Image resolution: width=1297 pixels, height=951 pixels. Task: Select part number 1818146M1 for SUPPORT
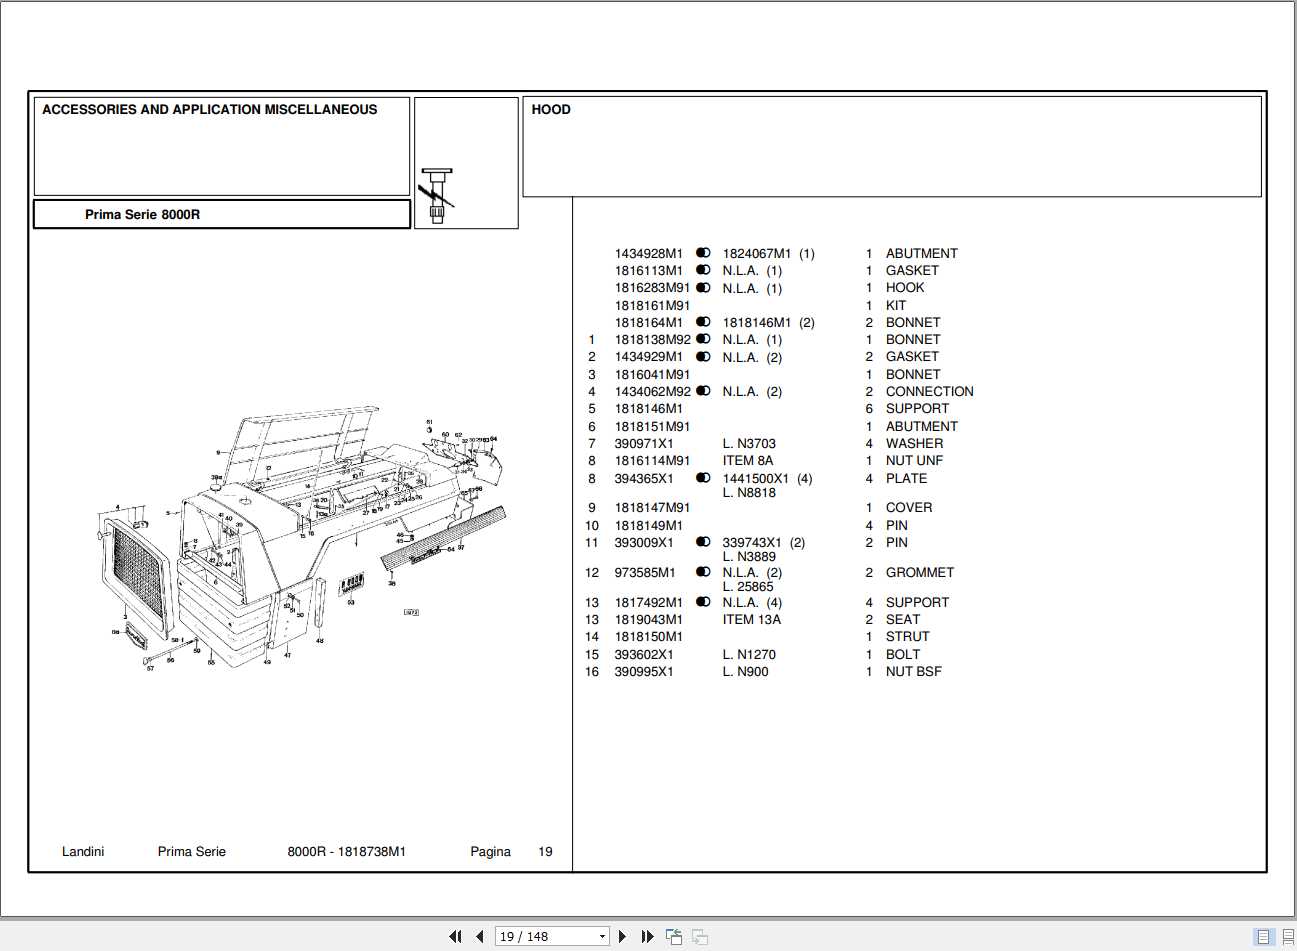(x=649, y=408)
